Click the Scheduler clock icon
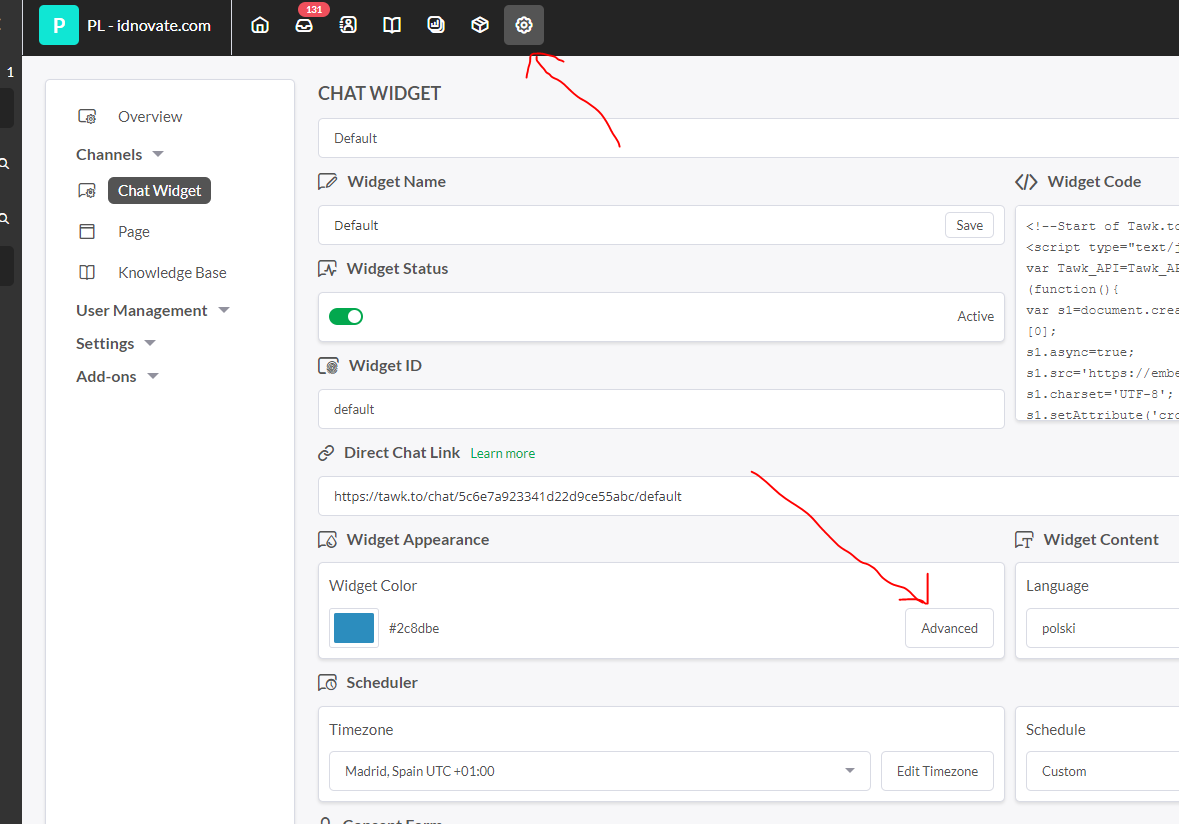Viewport: 1179px width, 824px height. [x=327, y=682]
